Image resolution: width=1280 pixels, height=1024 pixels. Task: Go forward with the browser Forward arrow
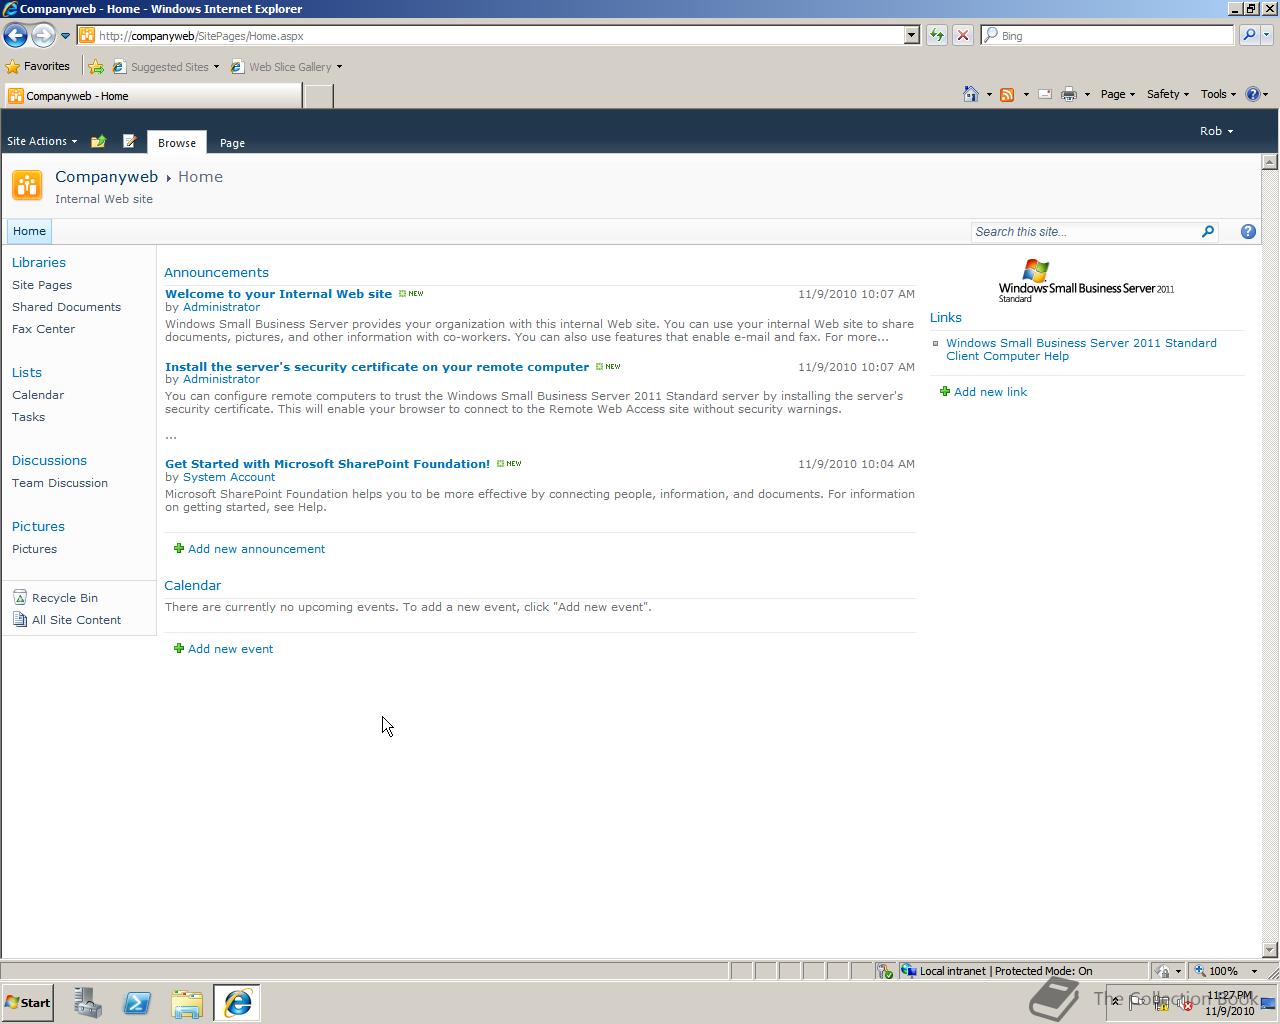pos(43,35)
